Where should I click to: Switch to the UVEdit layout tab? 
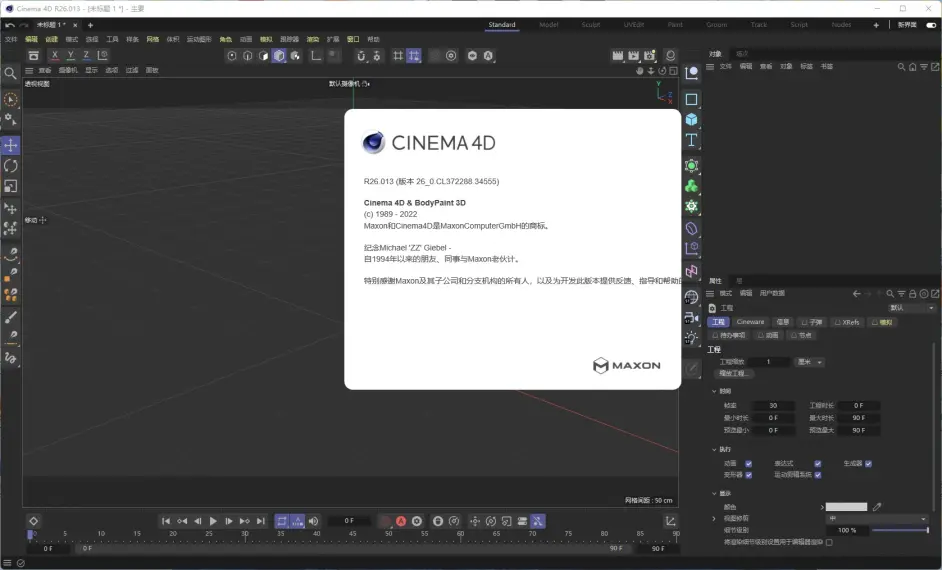[x=633, y=25]
